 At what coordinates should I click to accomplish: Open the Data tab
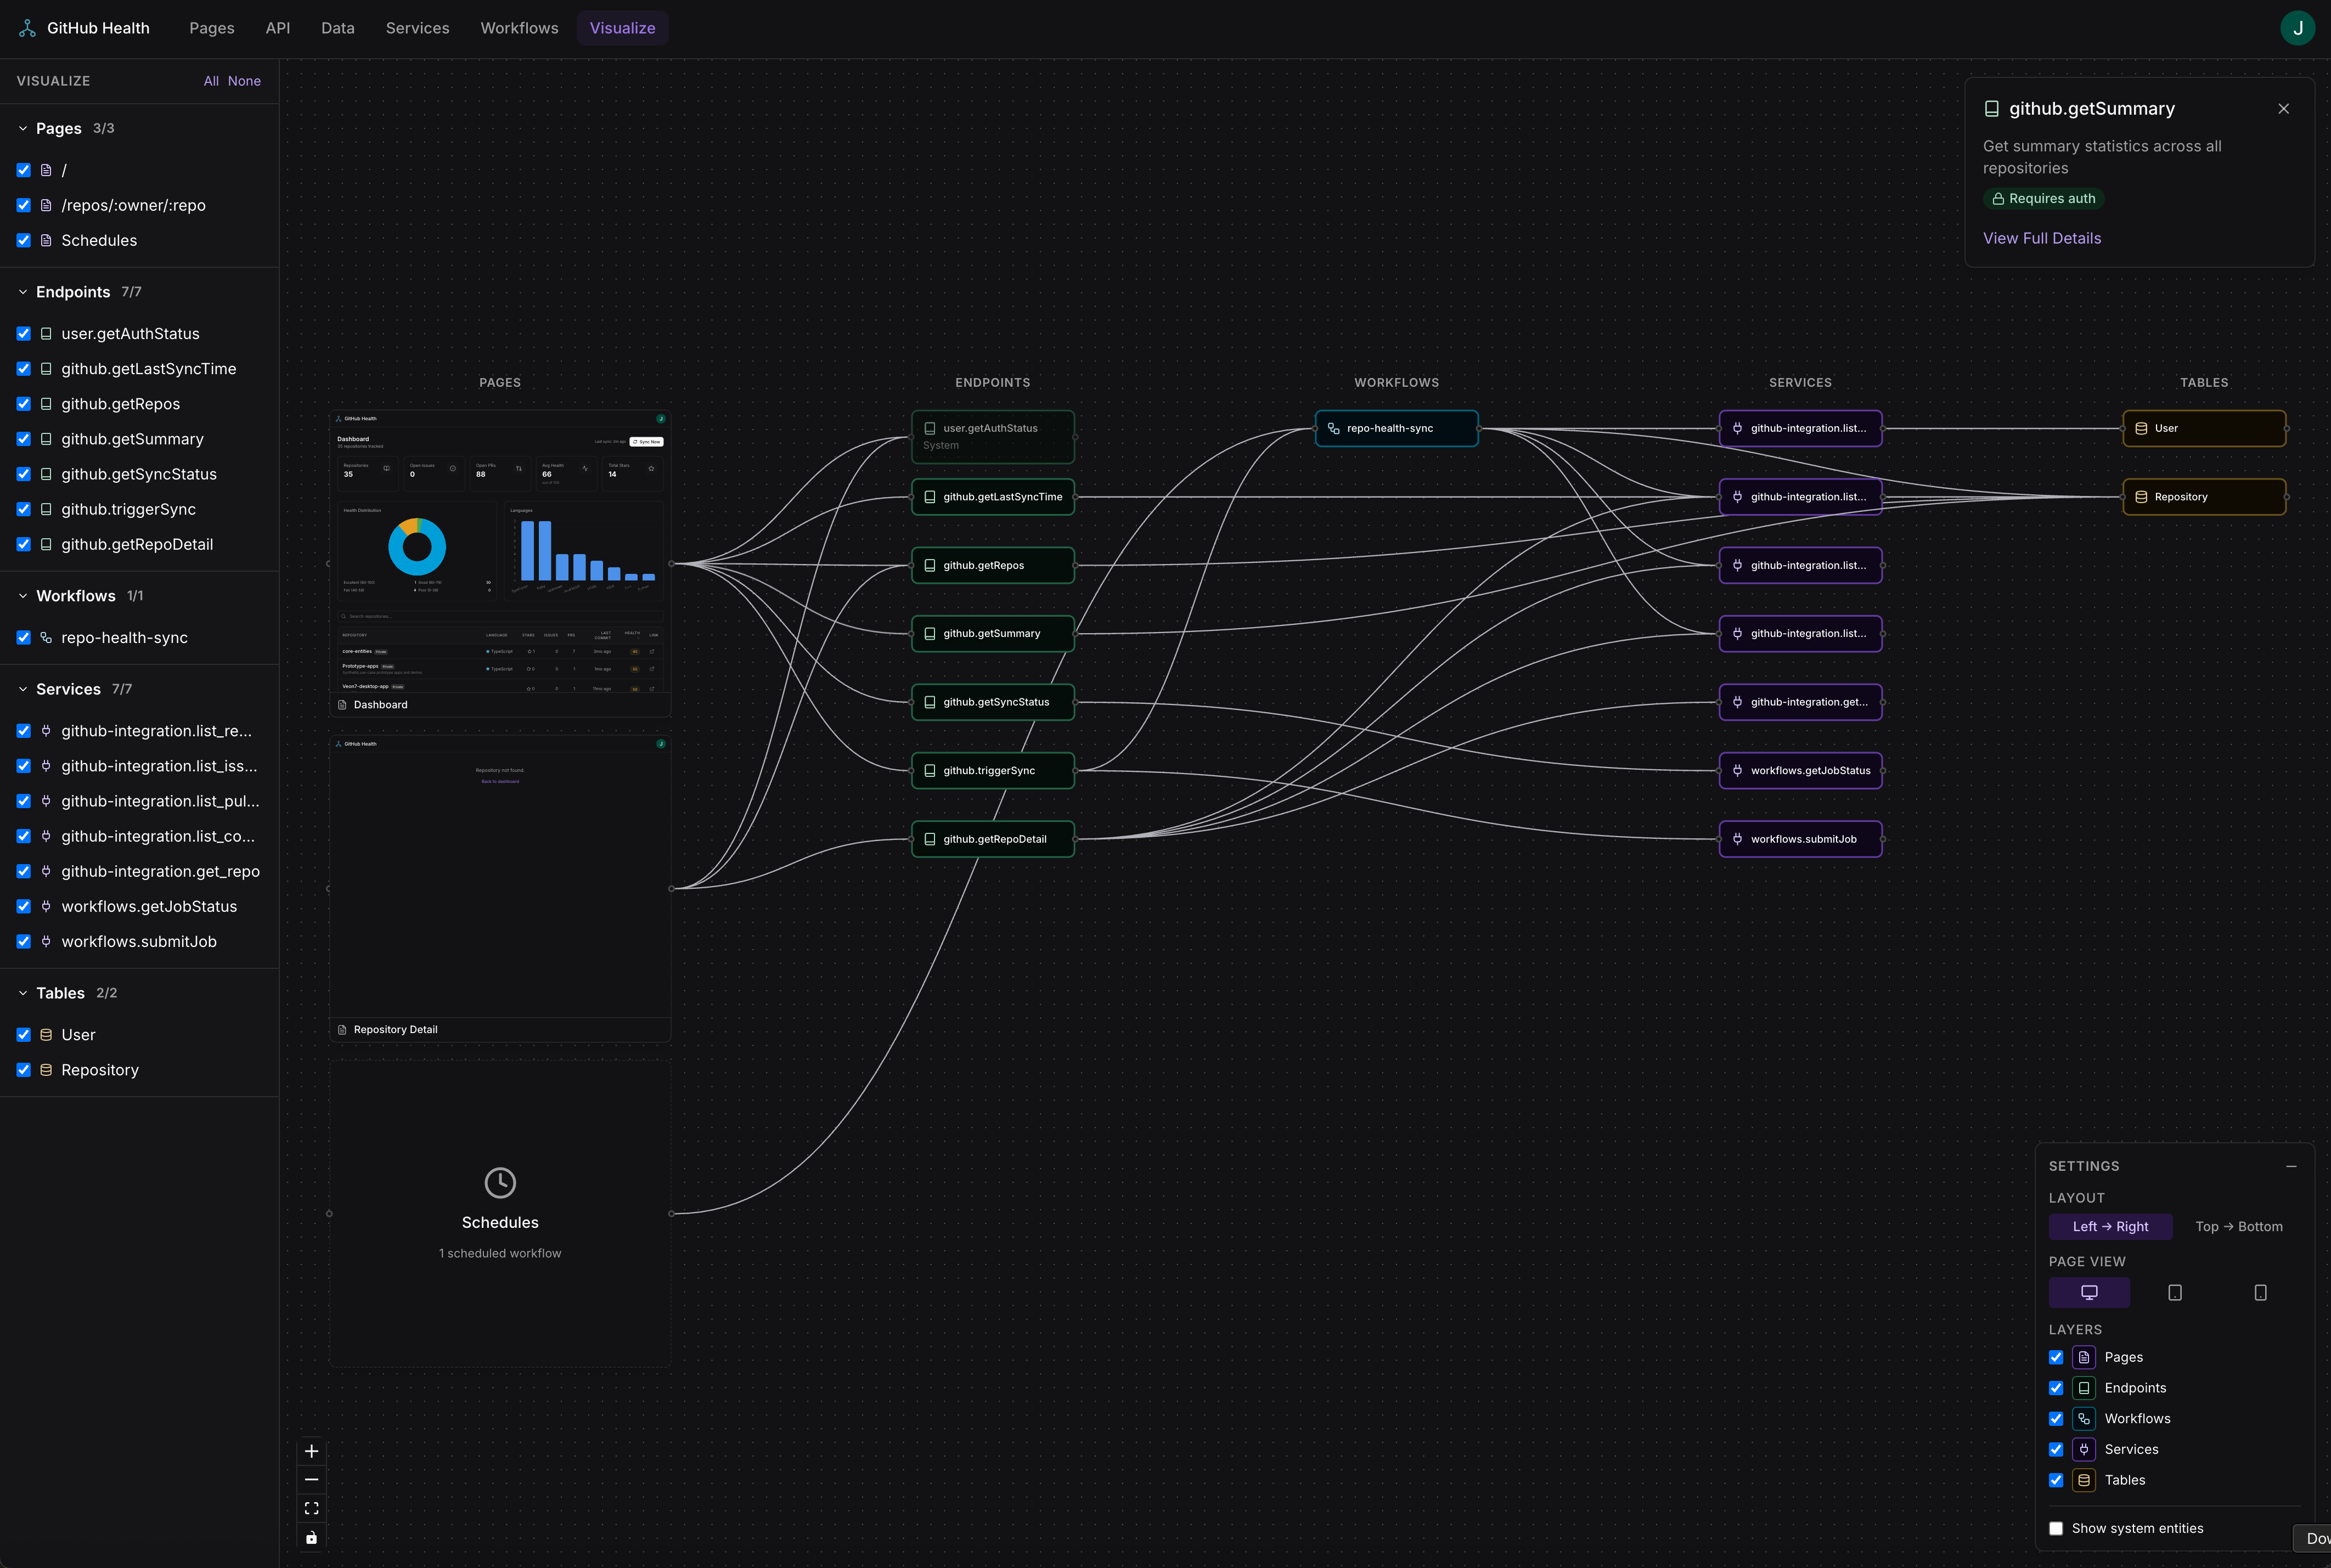pyautogui.click(x=338, y=28)
